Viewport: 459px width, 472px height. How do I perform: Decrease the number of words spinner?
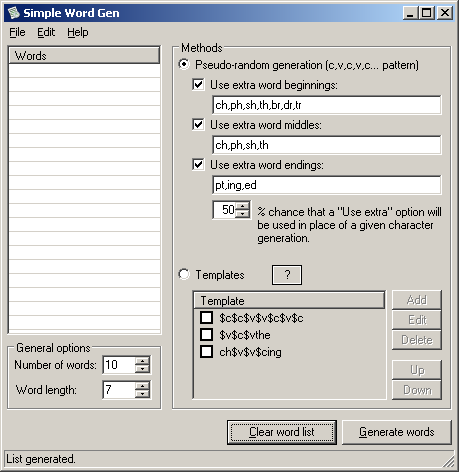click(x=143, y=369)
